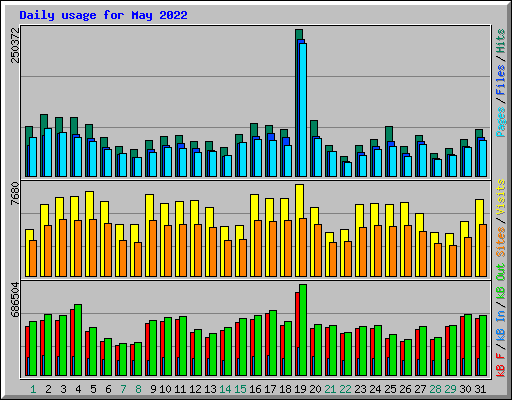
Task: Click day 7 on the x-axis
Action: [123, 389]
